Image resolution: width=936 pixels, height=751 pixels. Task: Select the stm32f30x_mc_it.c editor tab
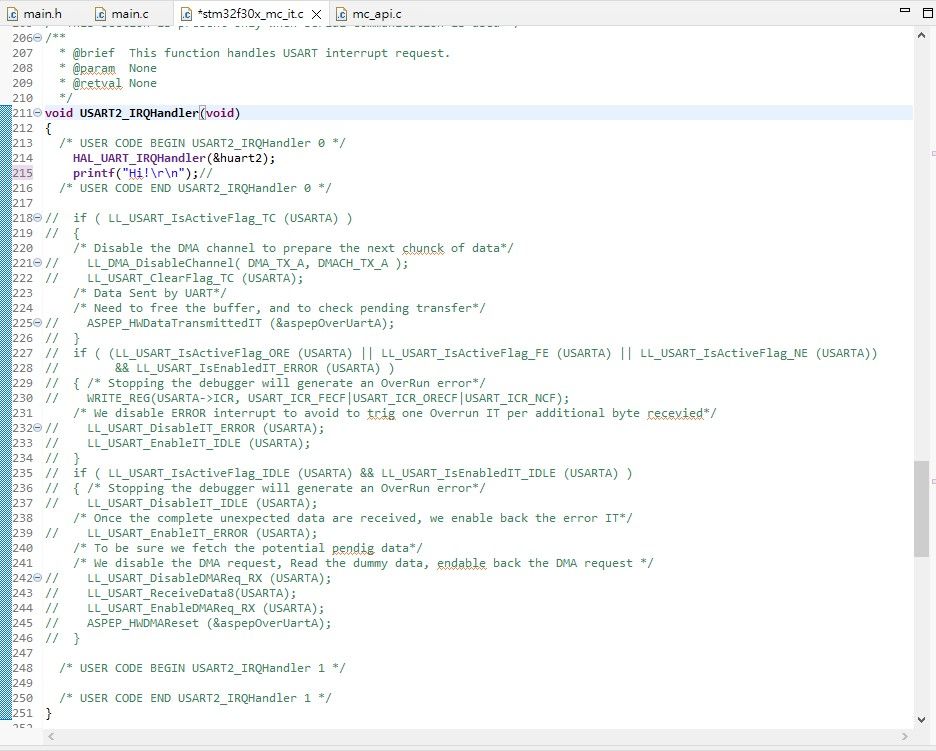click(250, 14)
